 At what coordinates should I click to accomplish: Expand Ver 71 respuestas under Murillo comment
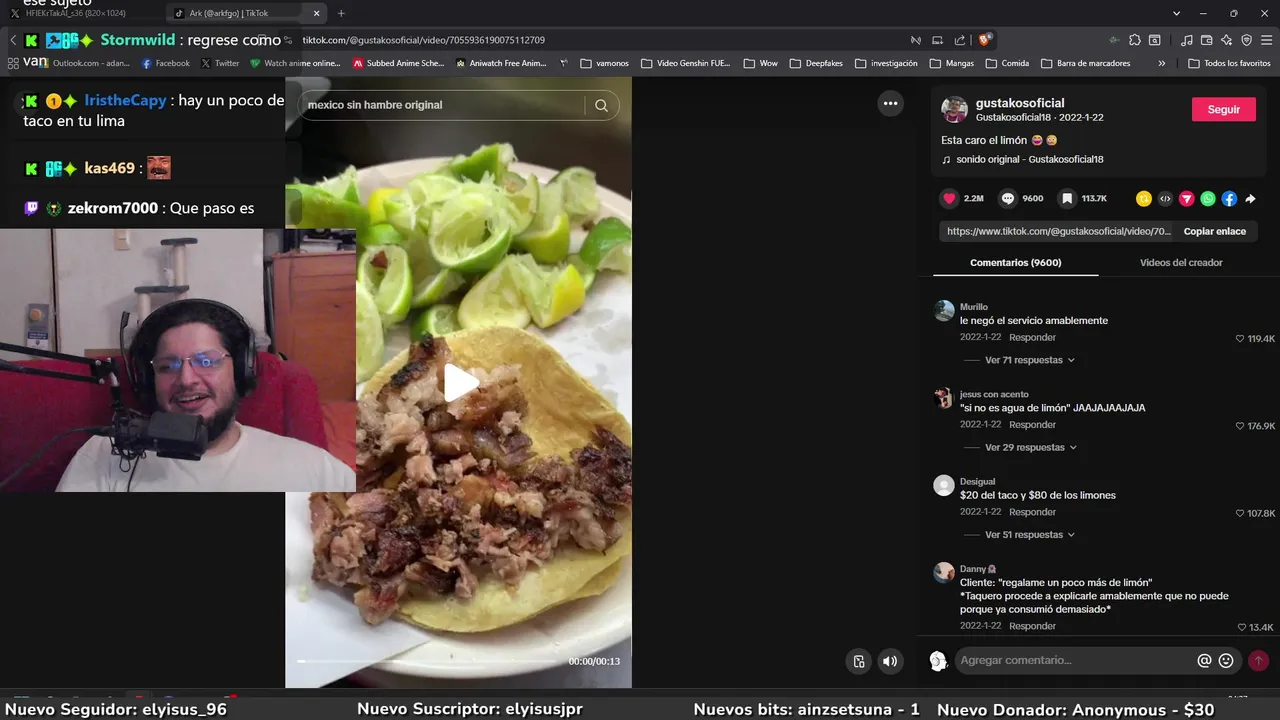point(1030,360)
